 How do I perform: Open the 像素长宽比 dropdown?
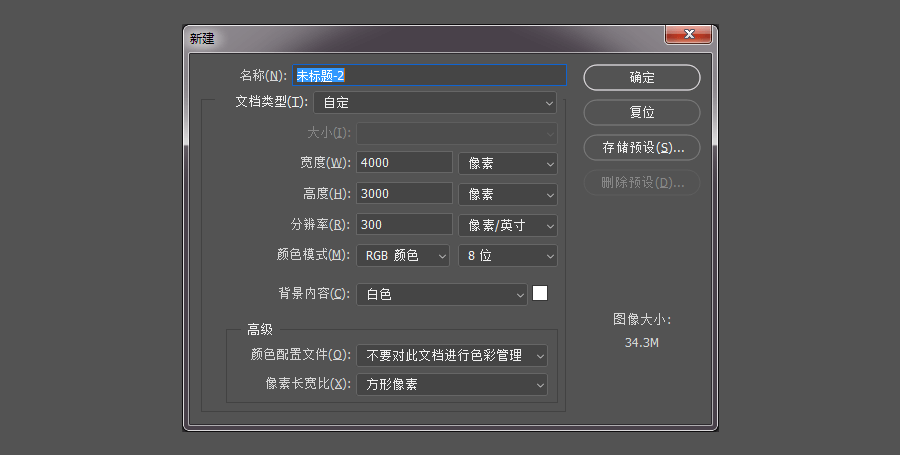coord(452,385)
